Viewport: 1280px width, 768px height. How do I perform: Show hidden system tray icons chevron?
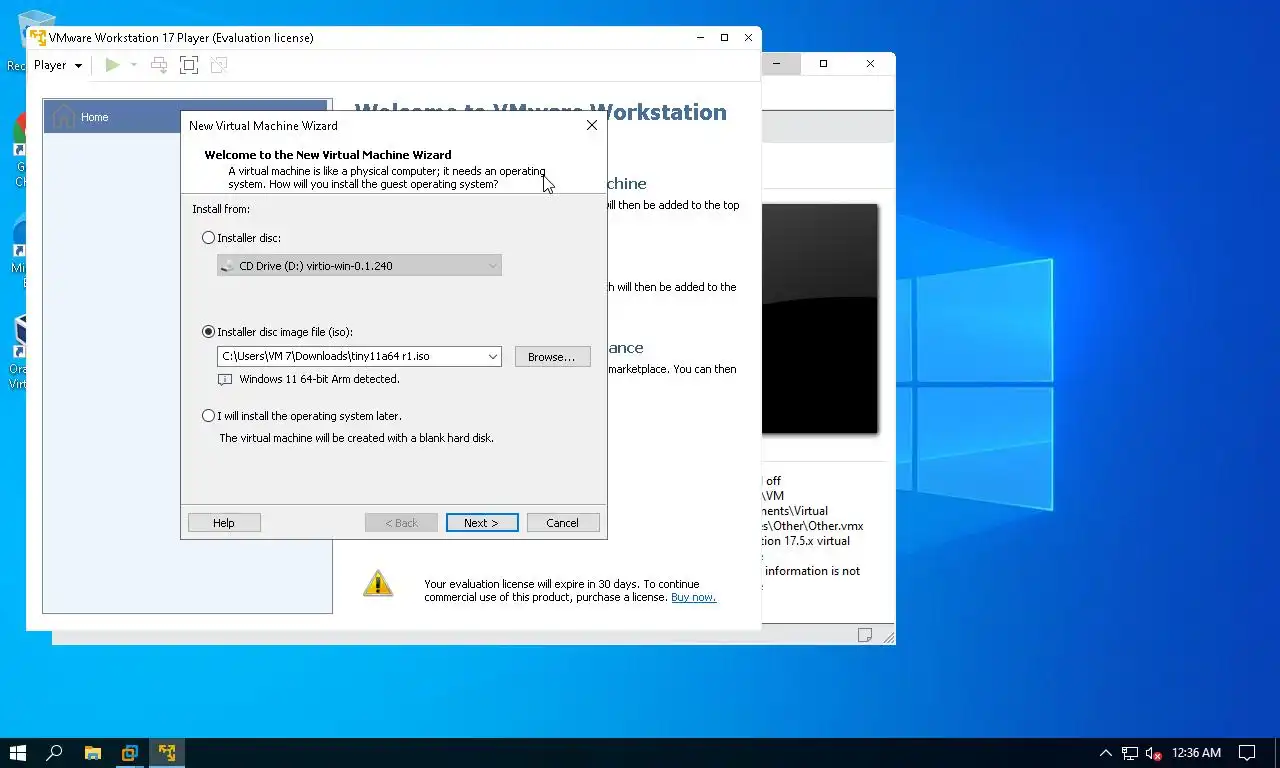click(1105, 753)
